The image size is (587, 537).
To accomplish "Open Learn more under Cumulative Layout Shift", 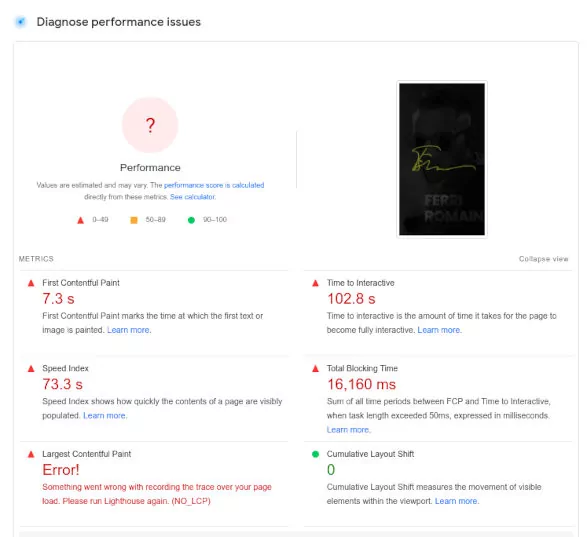I will click(457, 501).
